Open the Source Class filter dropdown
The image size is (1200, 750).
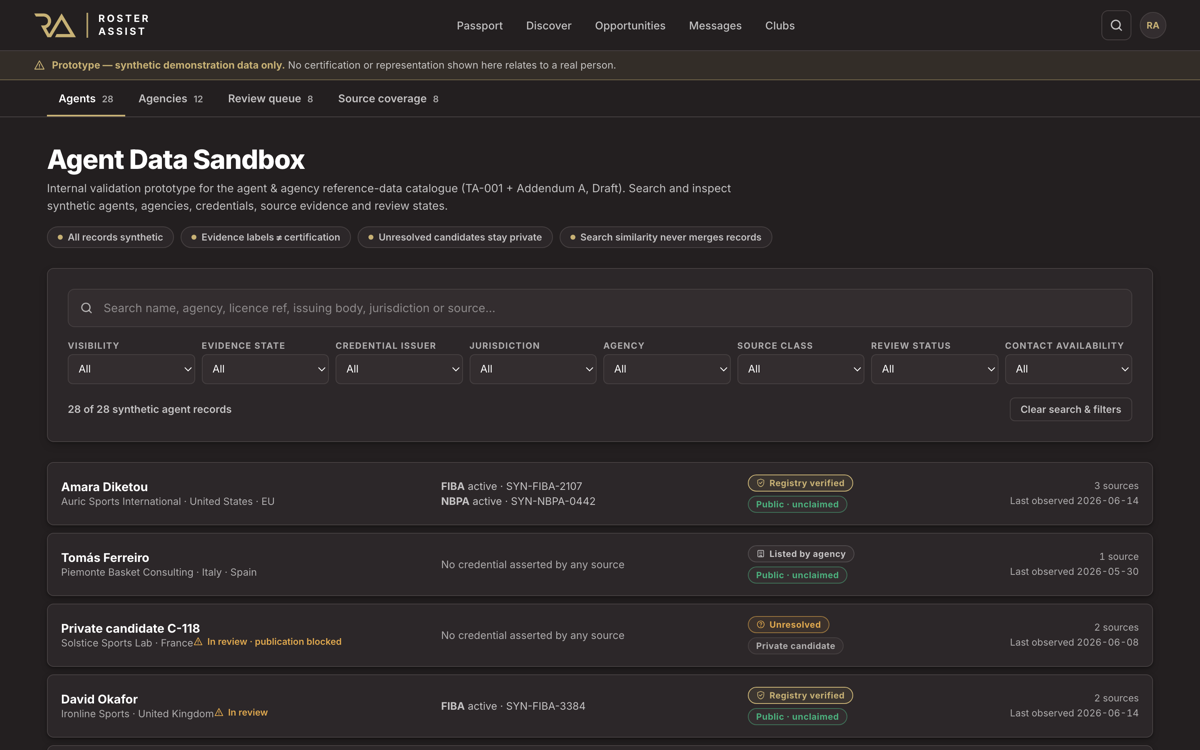(x=801, y=369)
